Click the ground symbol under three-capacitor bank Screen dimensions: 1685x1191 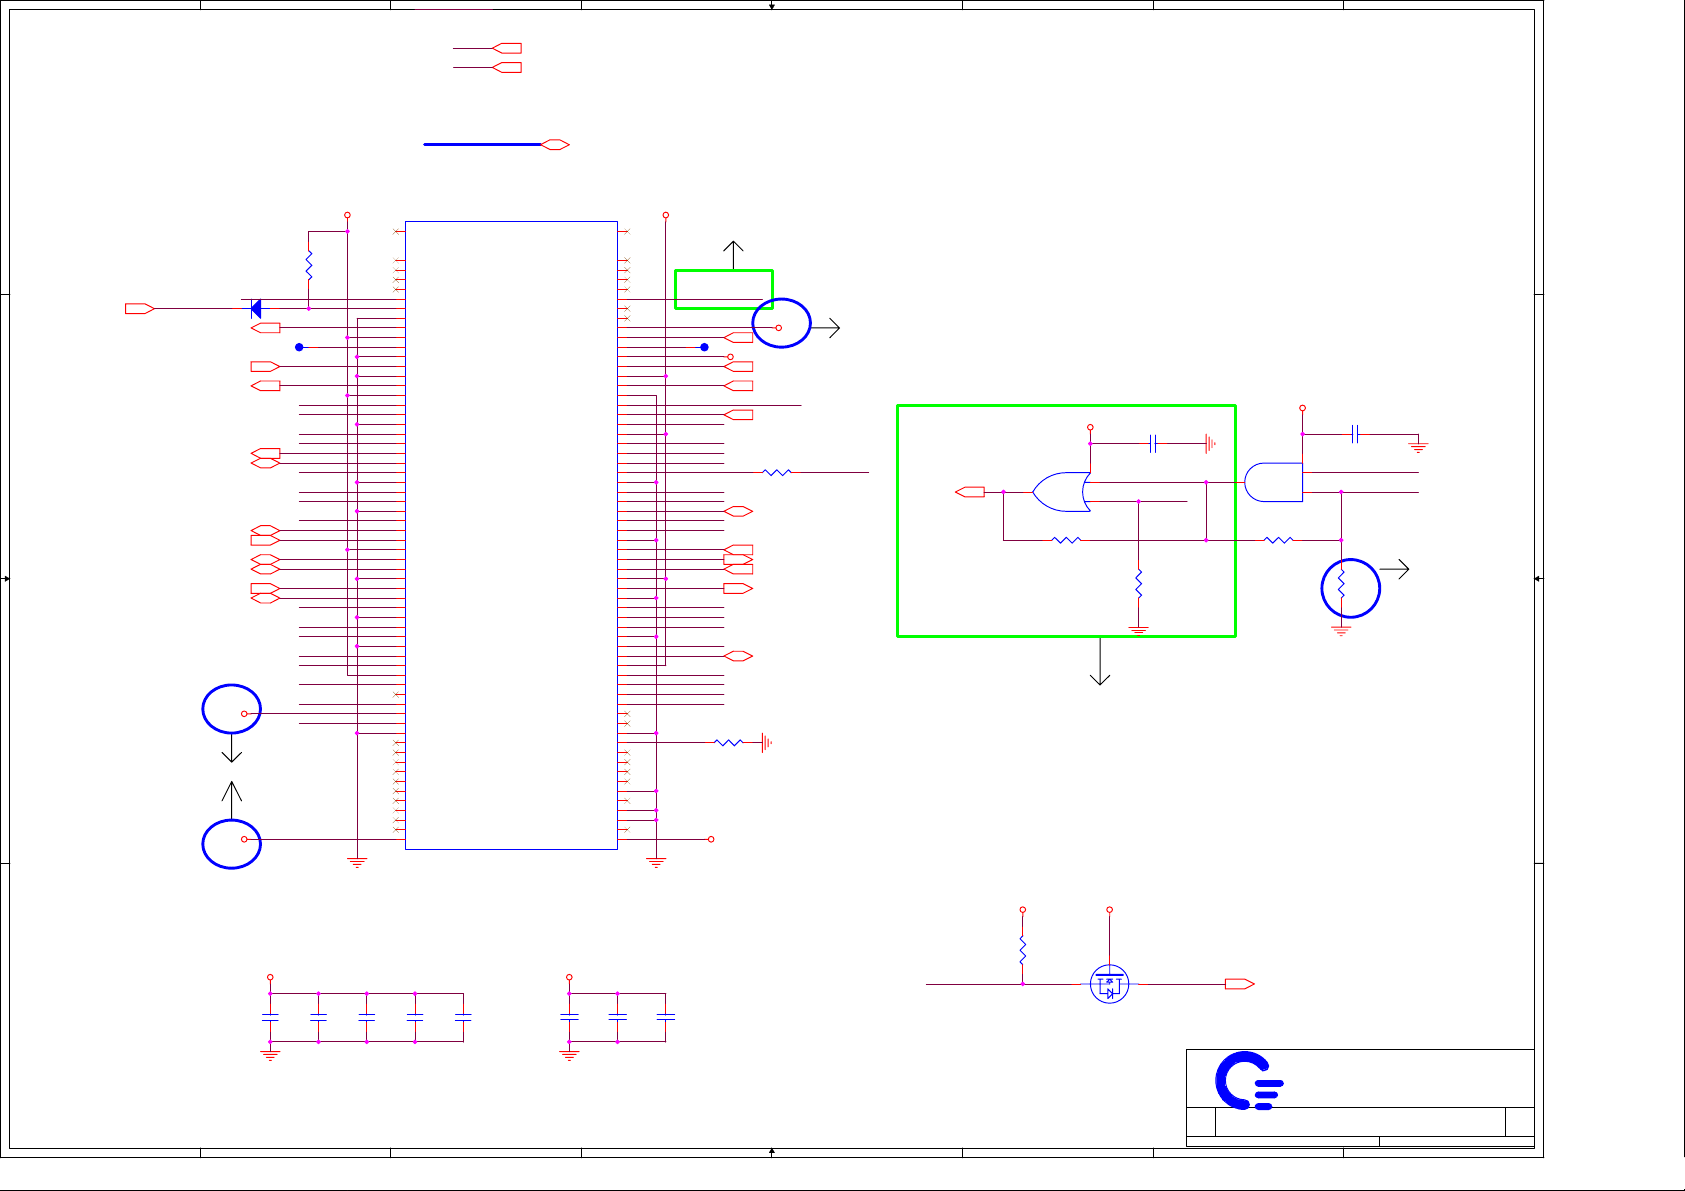coord(569,1054)
